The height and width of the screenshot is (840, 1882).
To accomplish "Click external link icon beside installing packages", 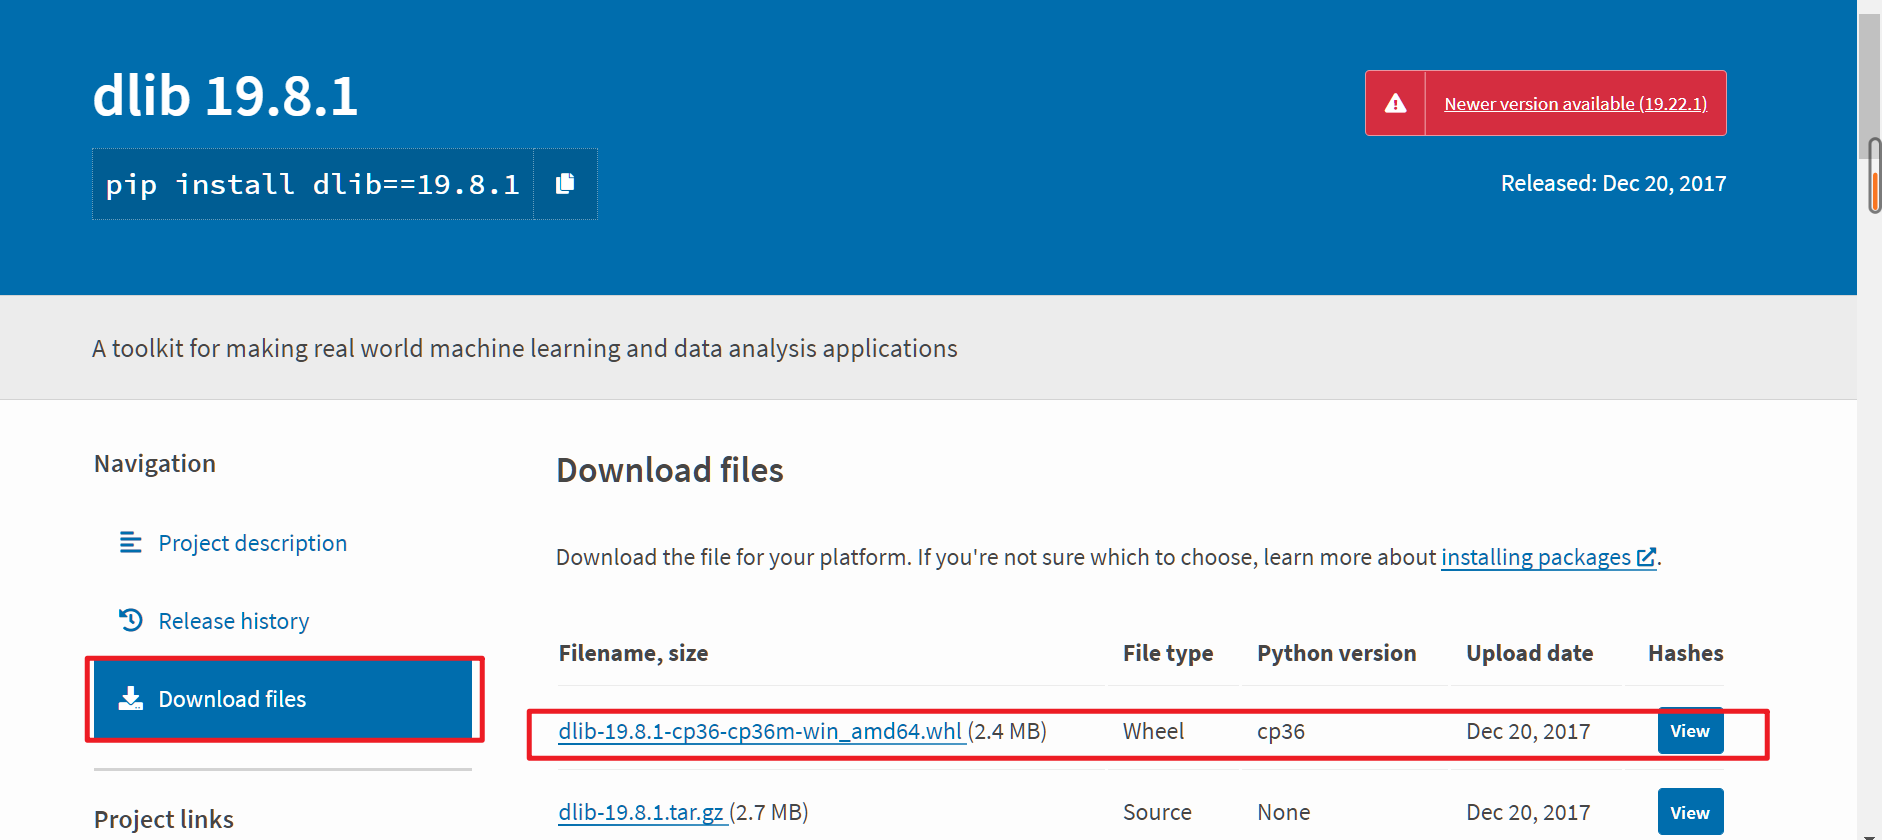I will [x=1645, y=557].
